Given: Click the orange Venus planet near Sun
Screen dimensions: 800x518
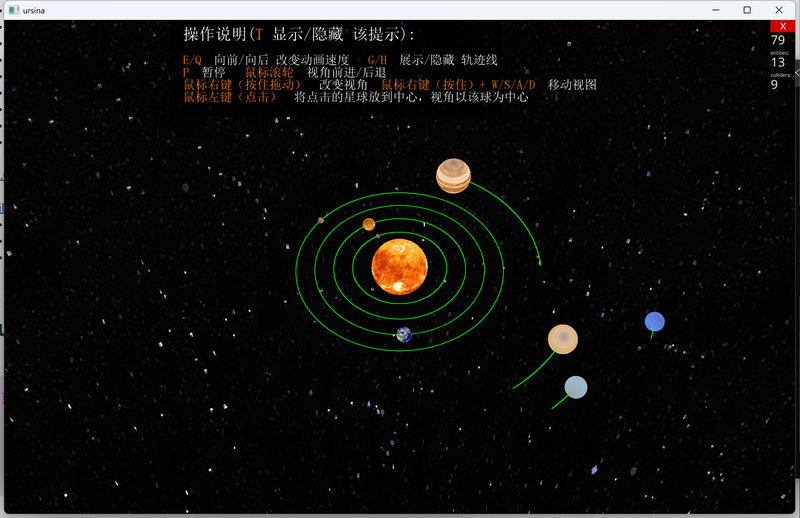Looking at the screenshot, I should click(369, 224).
